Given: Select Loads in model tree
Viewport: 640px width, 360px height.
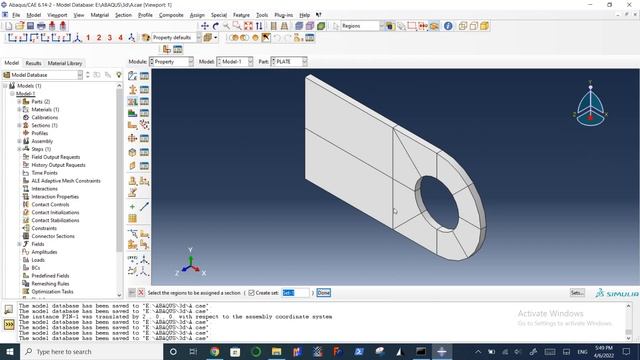Looking at the screenshot, I should (38, 260).
